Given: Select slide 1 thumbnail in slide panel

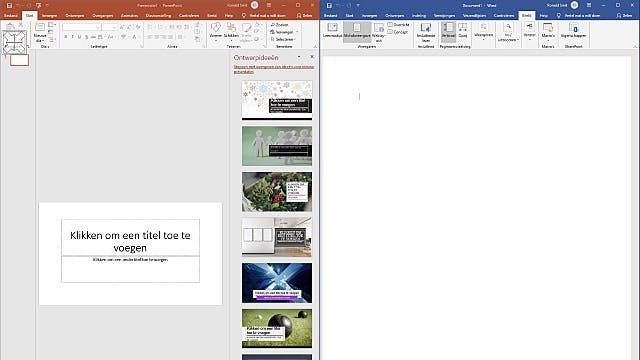Looking at the screenshot, I should [x=19, y=60].
